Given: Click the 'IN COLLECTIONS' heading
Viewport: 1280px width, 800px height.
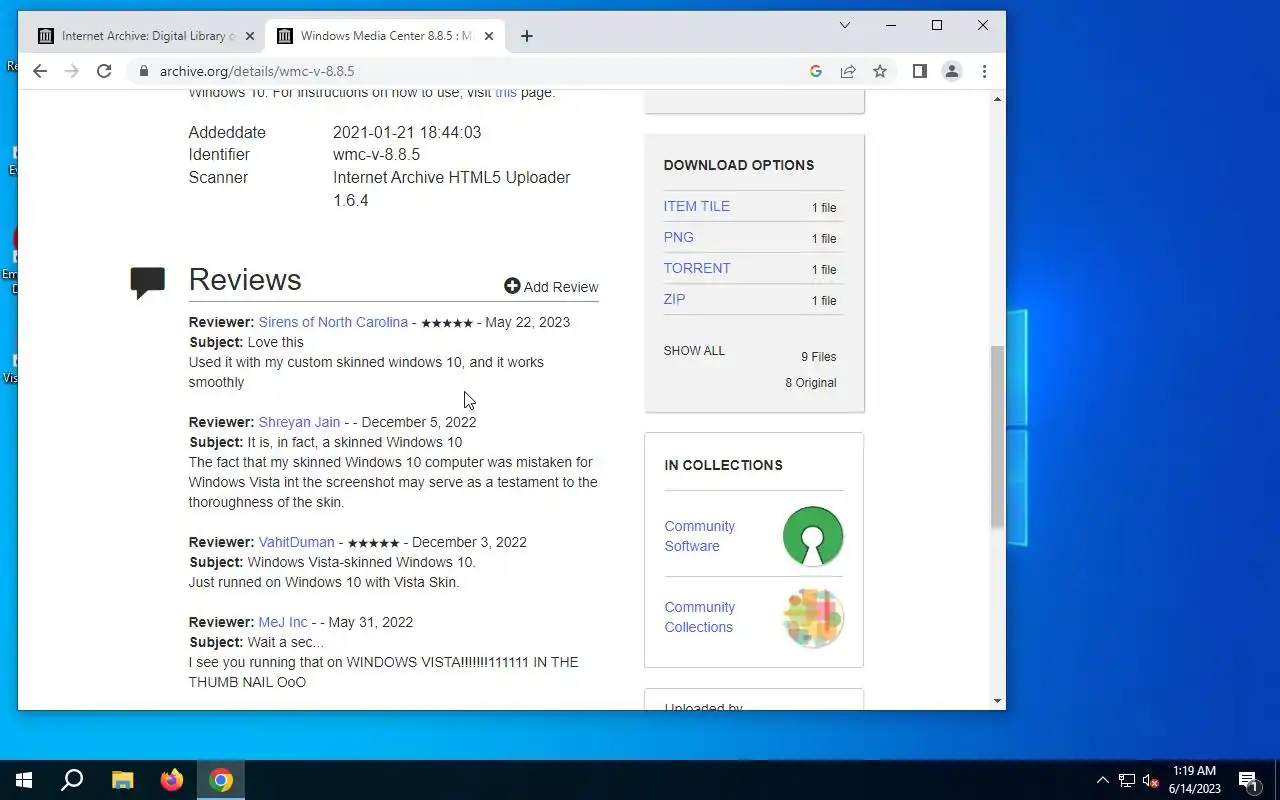Looking at the screenshot, I should pos(723,465).
